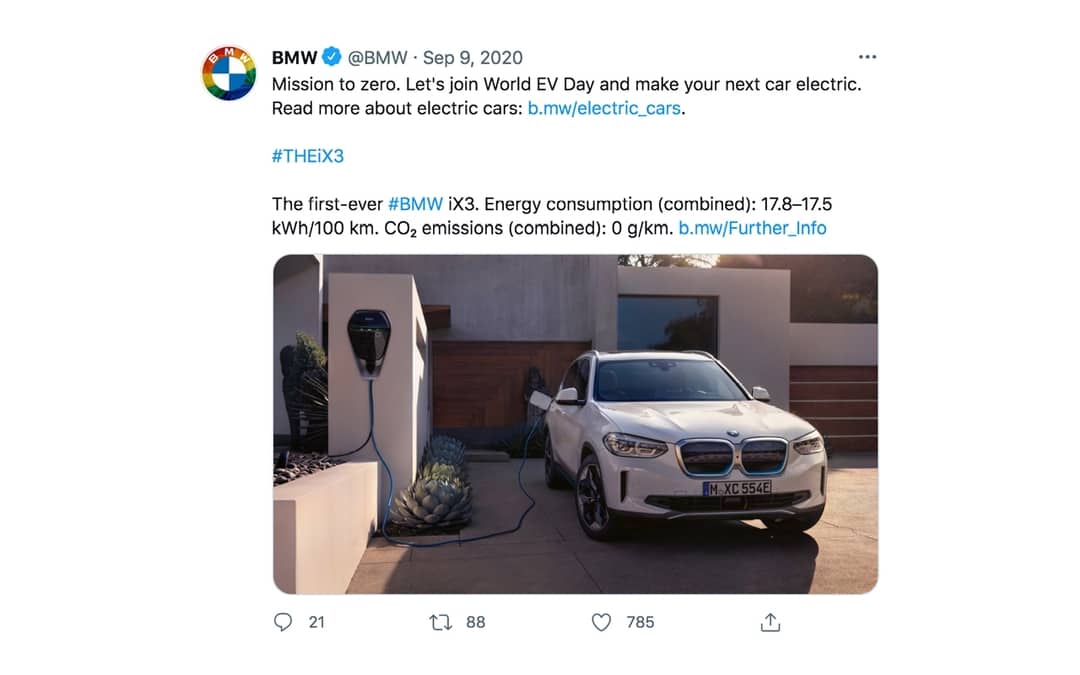Click the like count showing 785
The image size is (1080, 675).
[640, 622]
